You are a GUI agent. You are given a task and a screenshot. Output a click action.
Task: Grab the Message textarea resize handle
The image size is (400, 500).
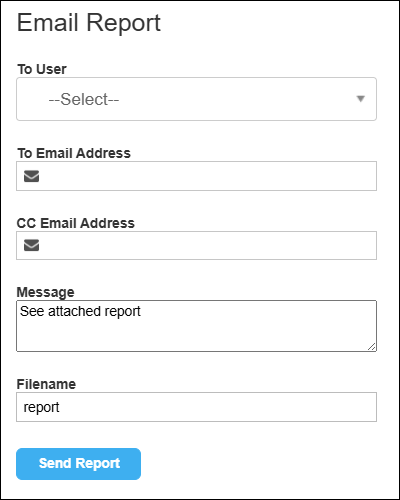(372, 347)
